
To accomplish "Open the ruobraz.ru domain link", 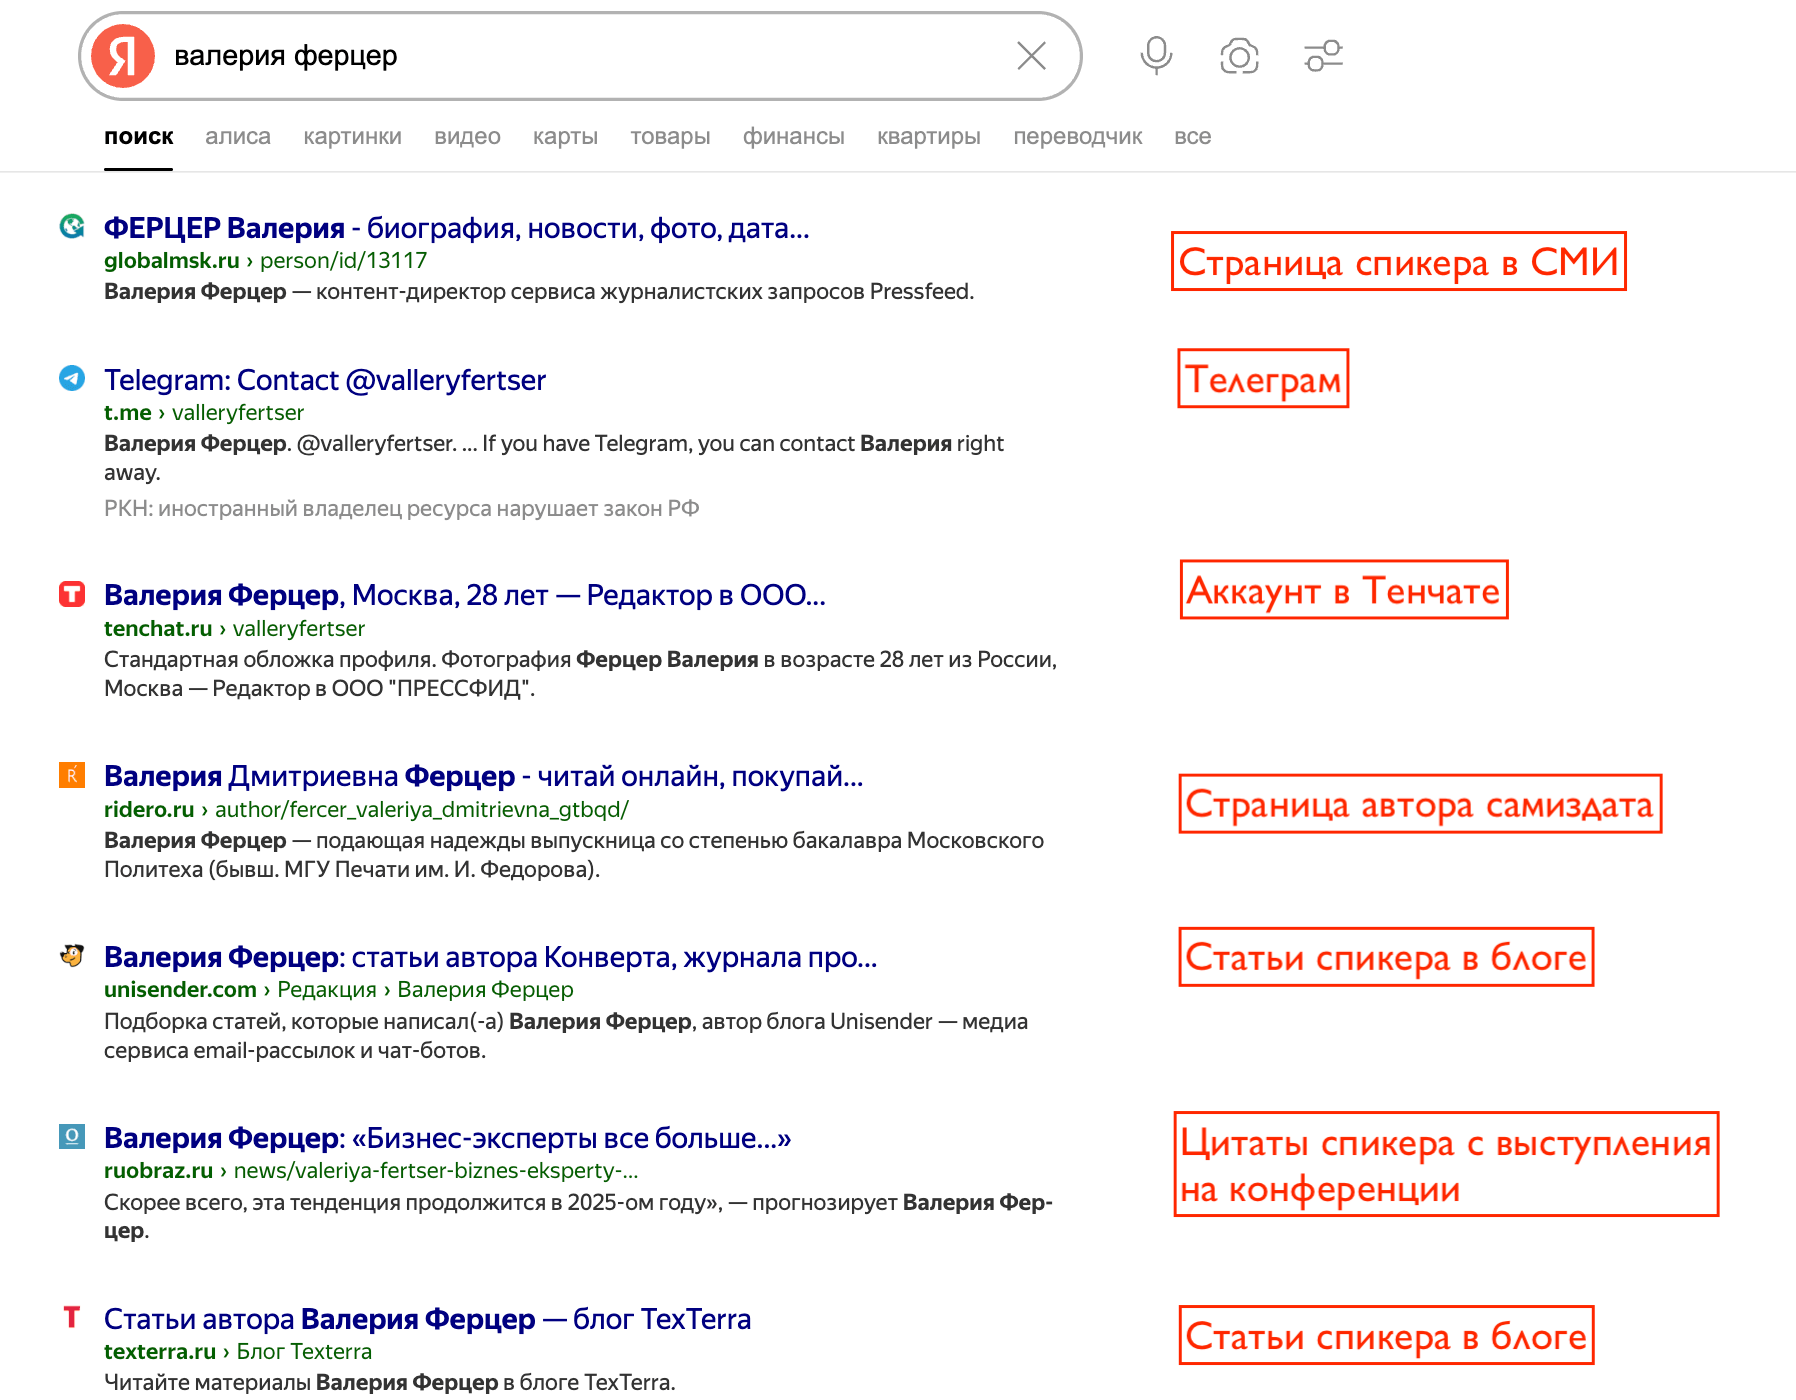I will 158,1170.
